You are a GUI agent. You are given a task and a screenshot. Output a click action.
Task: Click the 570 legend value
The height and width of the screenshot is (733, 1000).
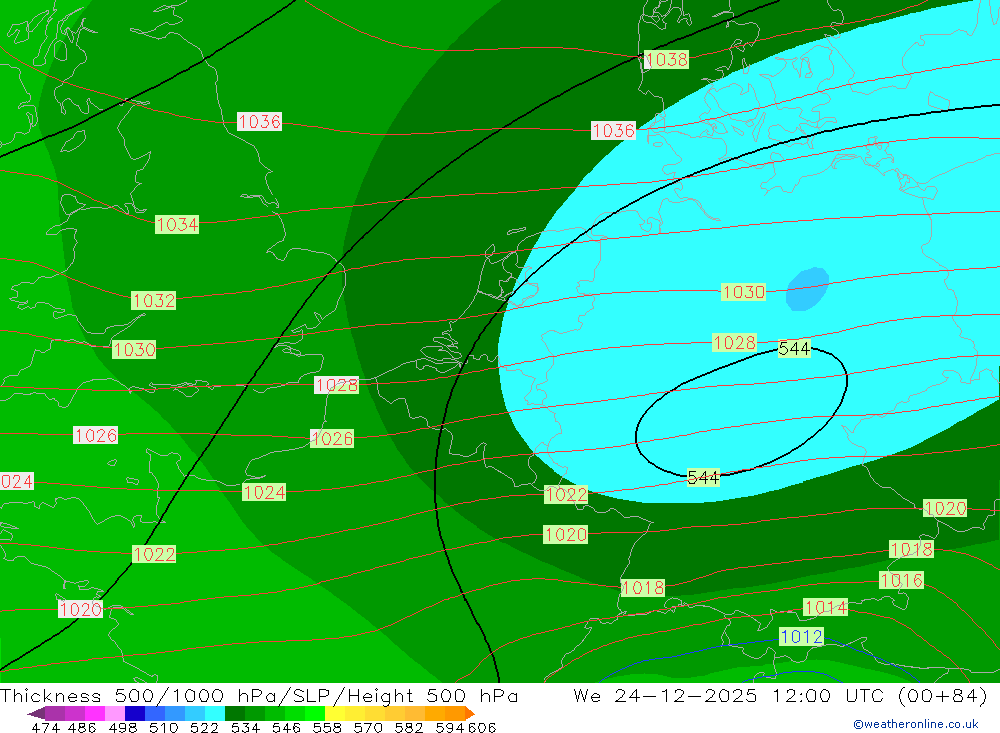[x=368, y=727]
